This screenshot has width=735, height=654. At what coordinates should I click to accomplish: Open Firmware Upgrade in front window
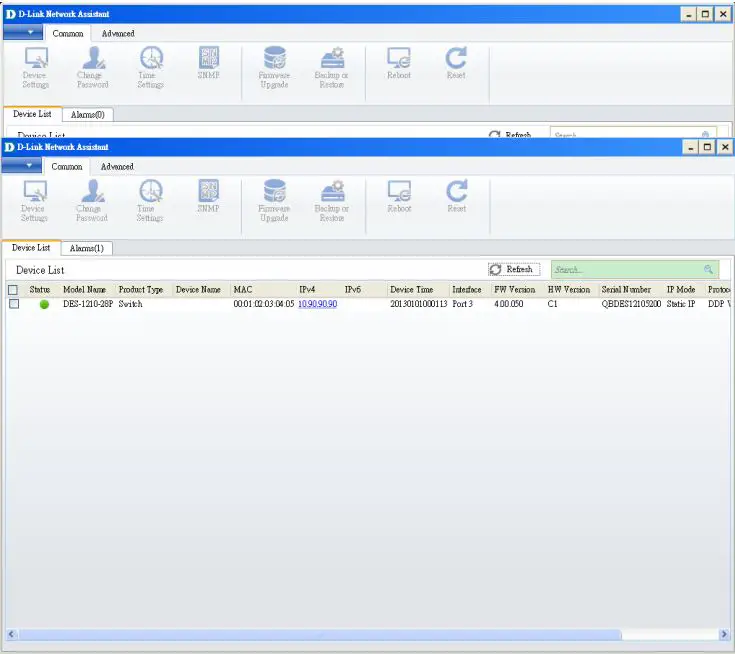(274, 201)
